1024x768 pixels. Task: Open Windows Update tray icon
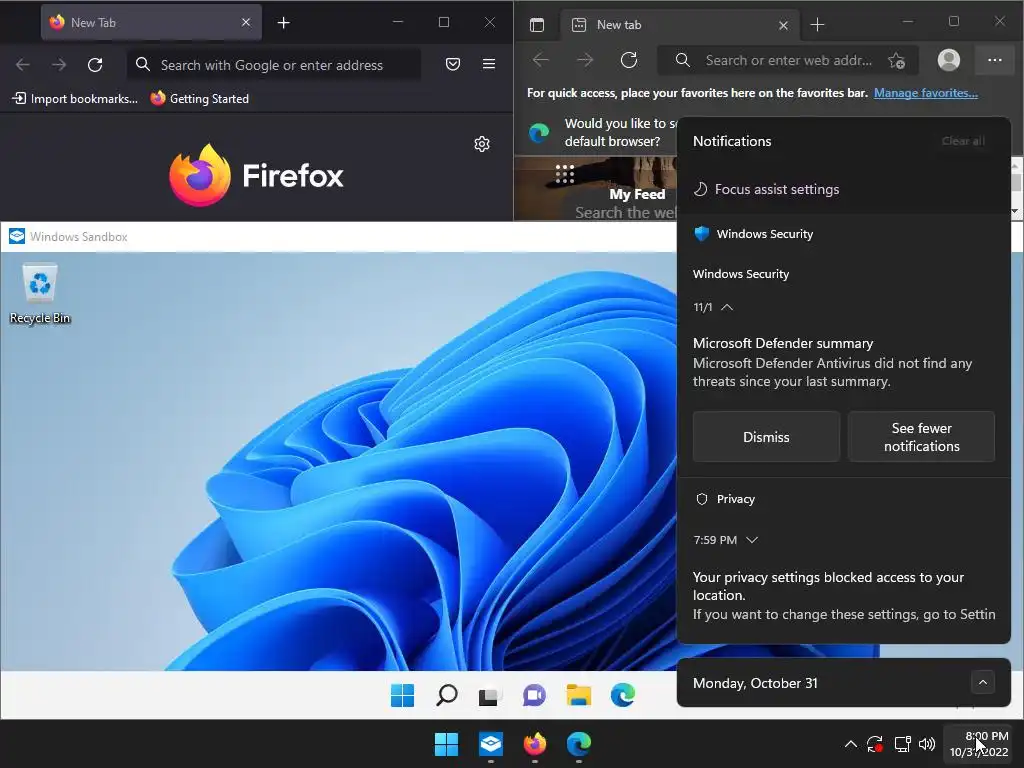[x=875, y=744]
